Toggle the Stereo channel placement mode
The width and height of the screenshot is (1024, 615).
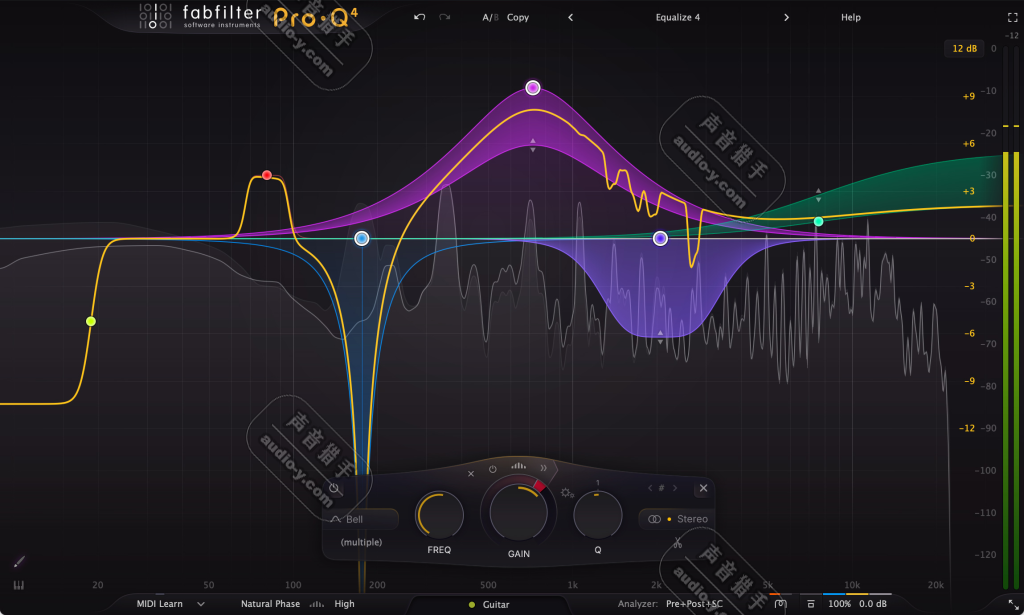point(678,519)
